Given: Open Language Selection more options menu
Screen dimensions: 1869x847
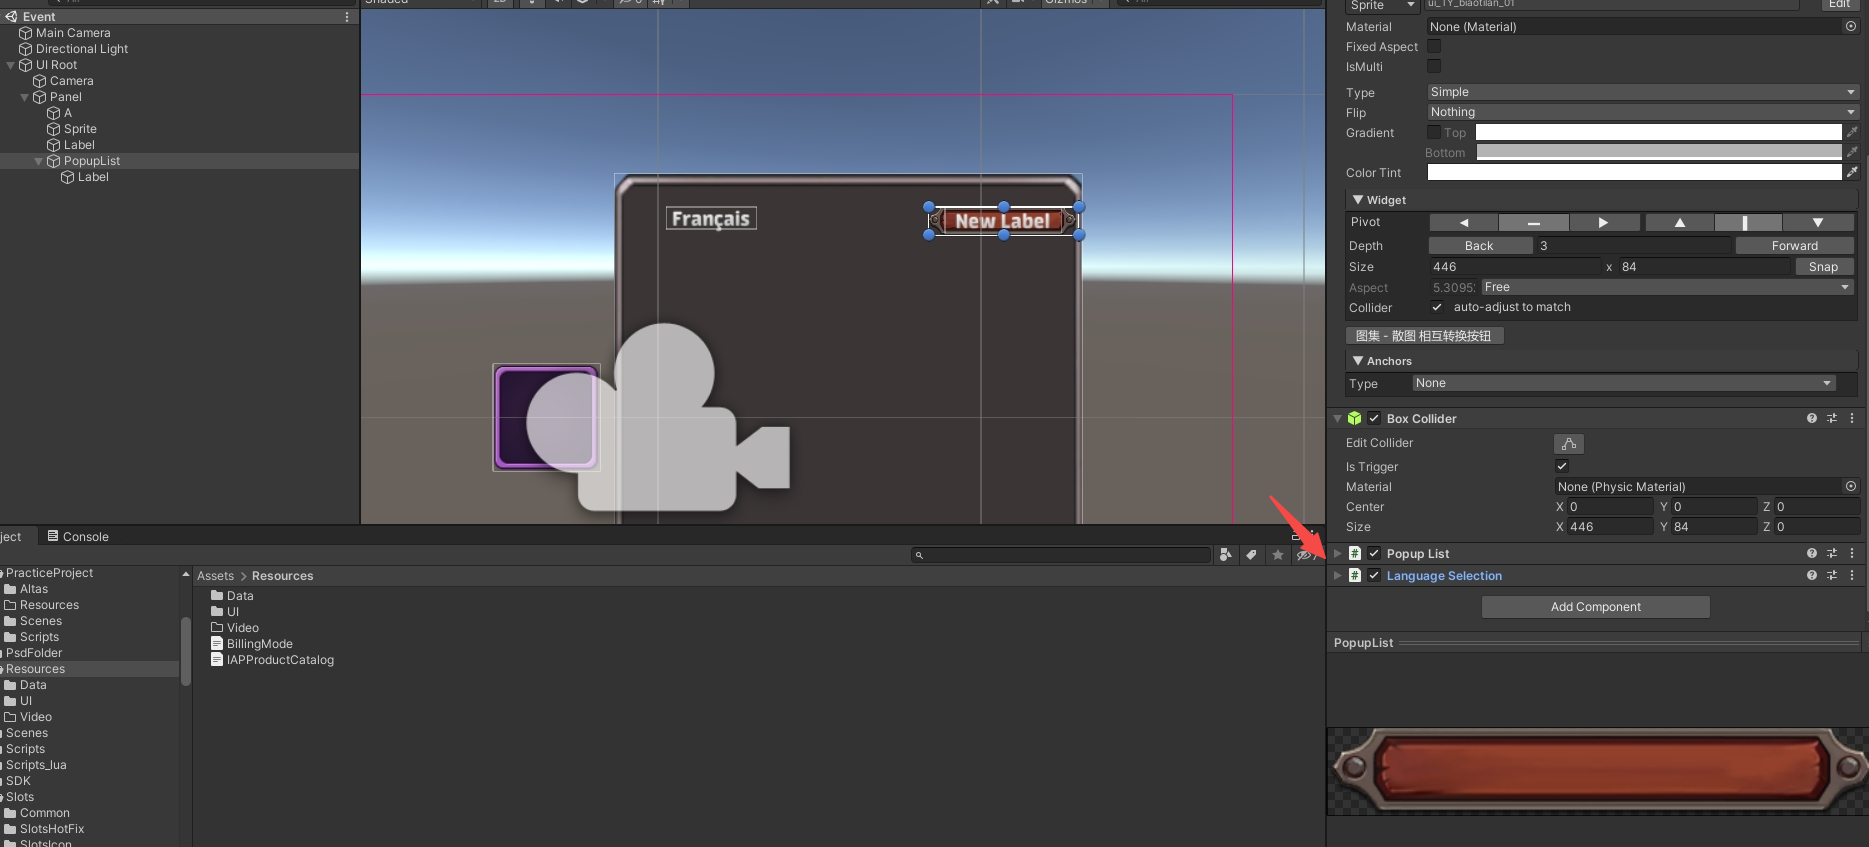Looking at the screenshot, I should pos(1852,576).
